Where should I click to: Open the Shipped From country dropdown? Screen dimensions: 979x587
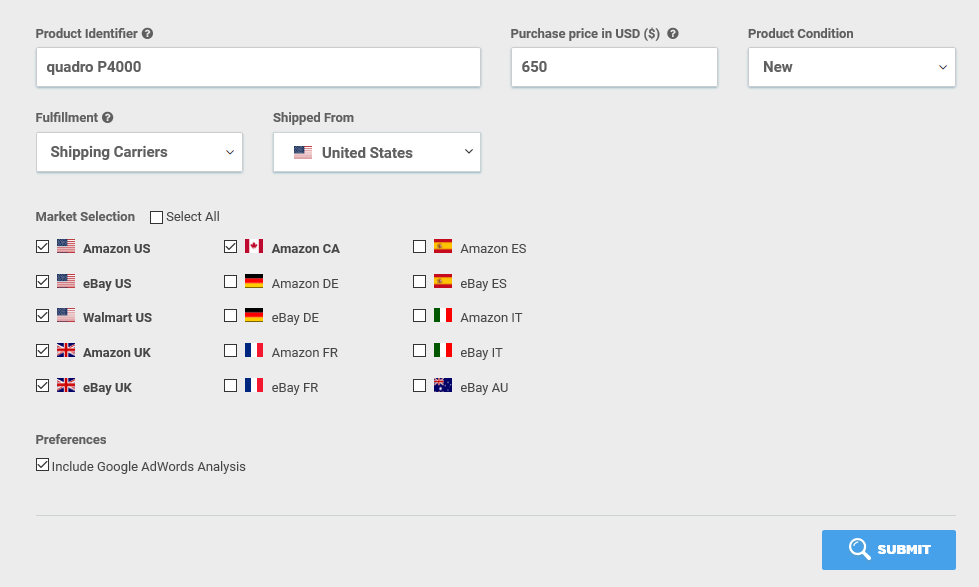[376, 152]
